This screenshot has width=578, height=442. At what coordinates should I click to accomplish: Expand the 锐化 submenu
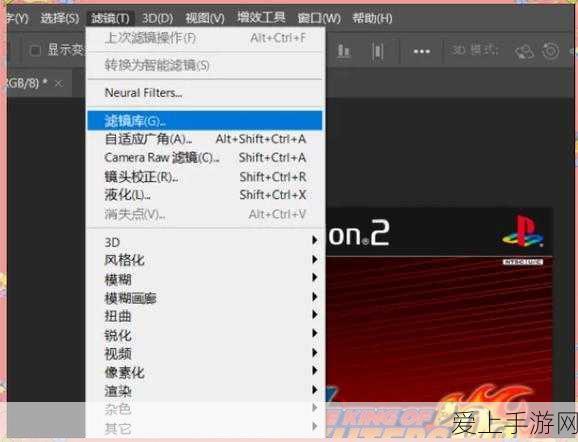pyautogui.click(x=205, y=335)
